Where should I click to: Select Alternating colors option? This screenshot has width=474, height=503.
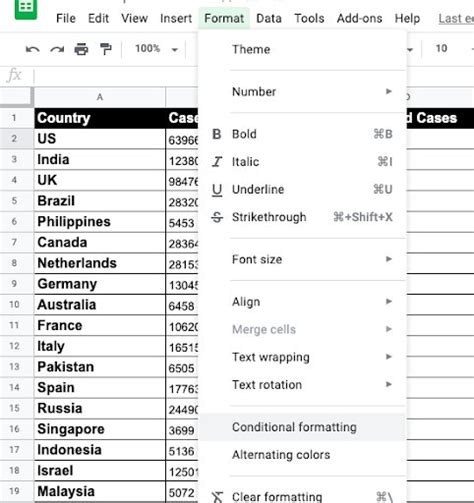click(x=302, y=455)
